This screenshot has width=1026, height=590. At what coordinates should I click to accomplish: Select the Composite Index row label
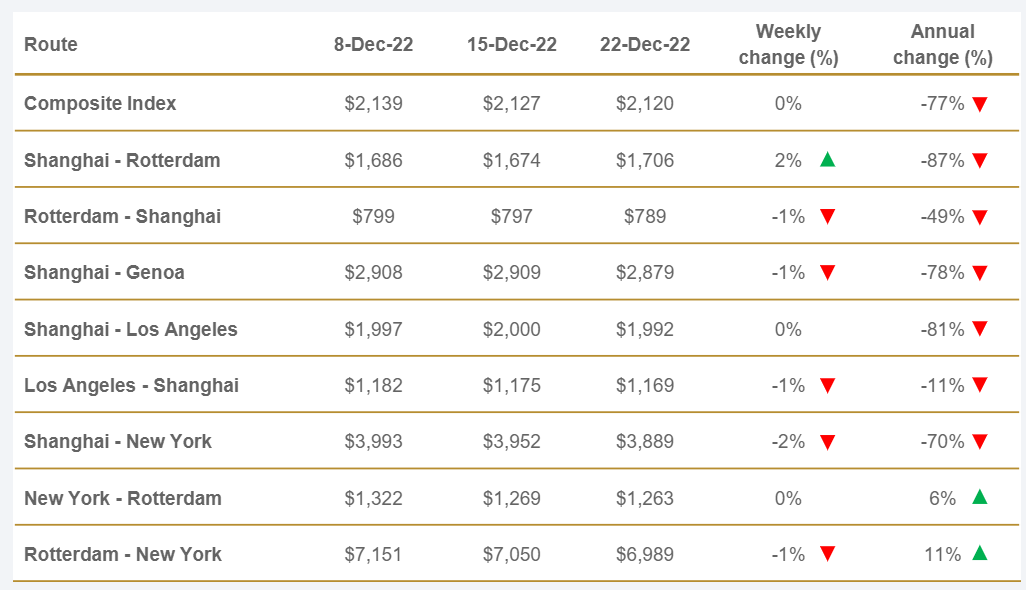(x=100, y=103)
